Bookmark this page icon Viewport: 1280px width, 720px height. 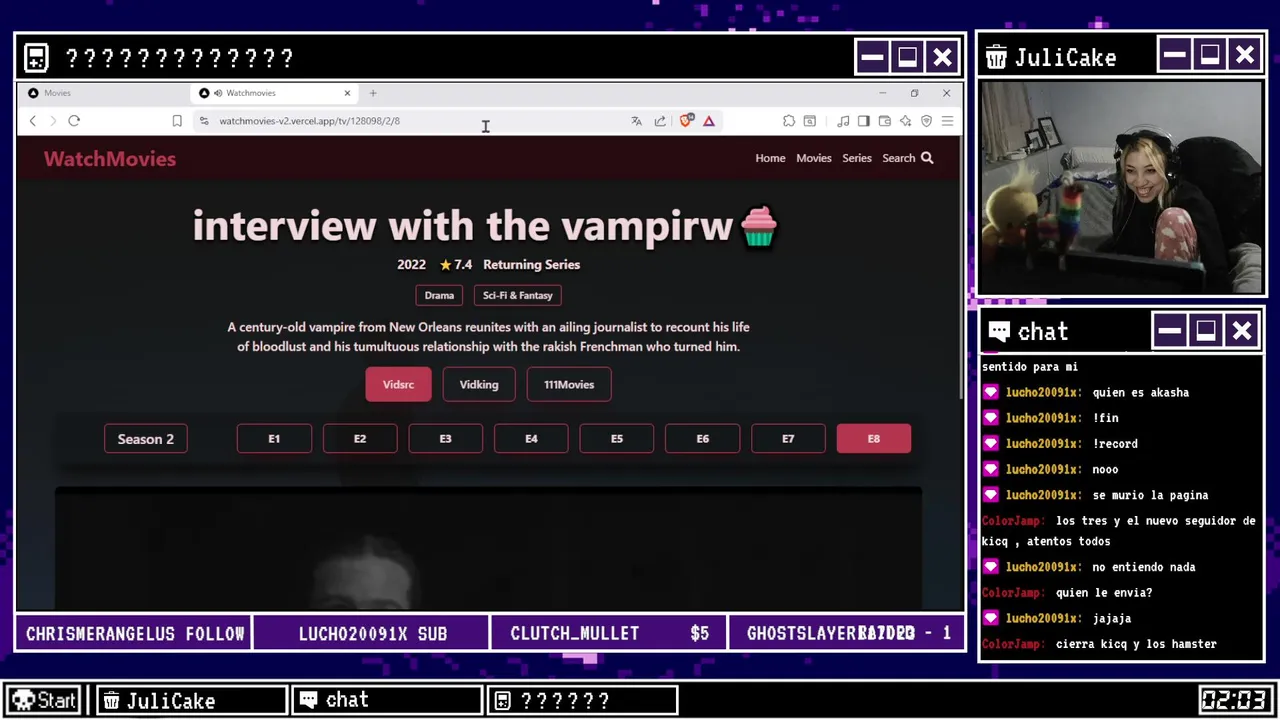pyautogui.click(x=177, y=121)
